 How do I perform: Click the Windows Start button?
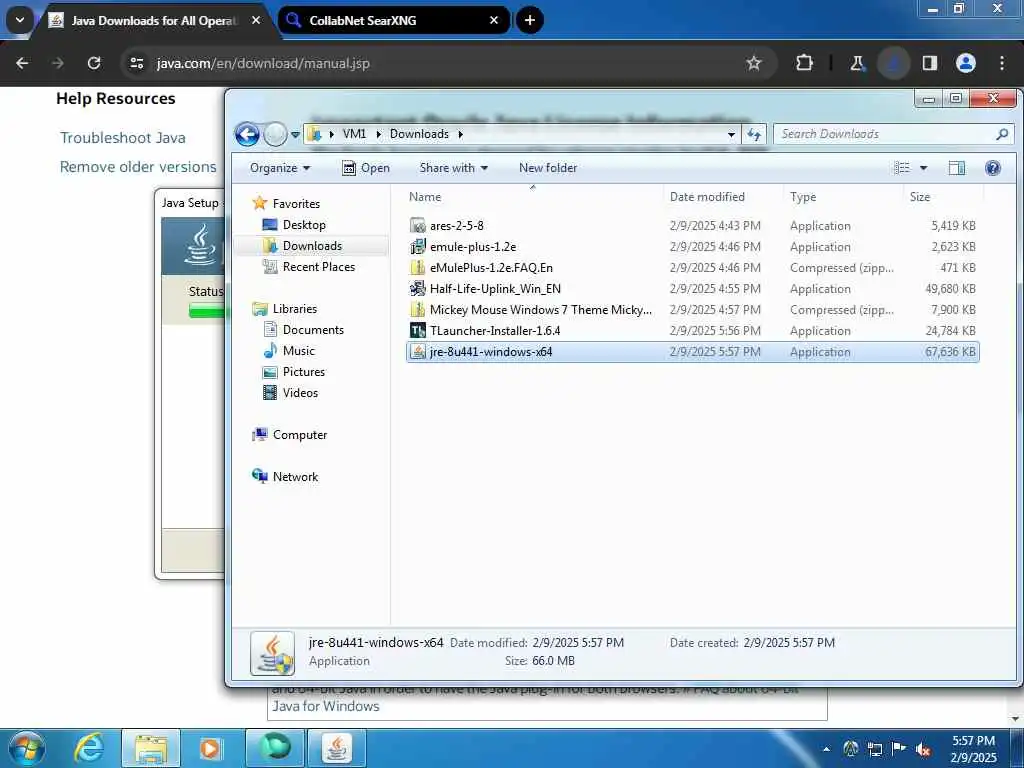pyautogui.click(x=27, y=748)
